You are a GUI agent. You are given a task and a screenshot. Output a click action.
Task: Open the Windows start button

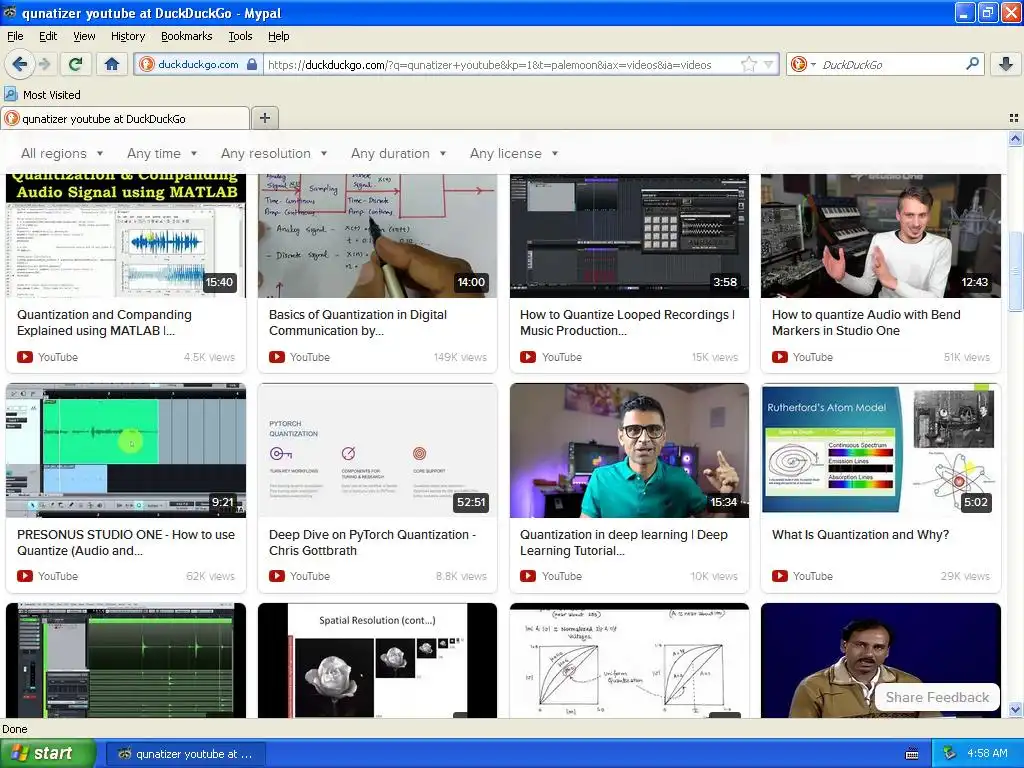47,754
